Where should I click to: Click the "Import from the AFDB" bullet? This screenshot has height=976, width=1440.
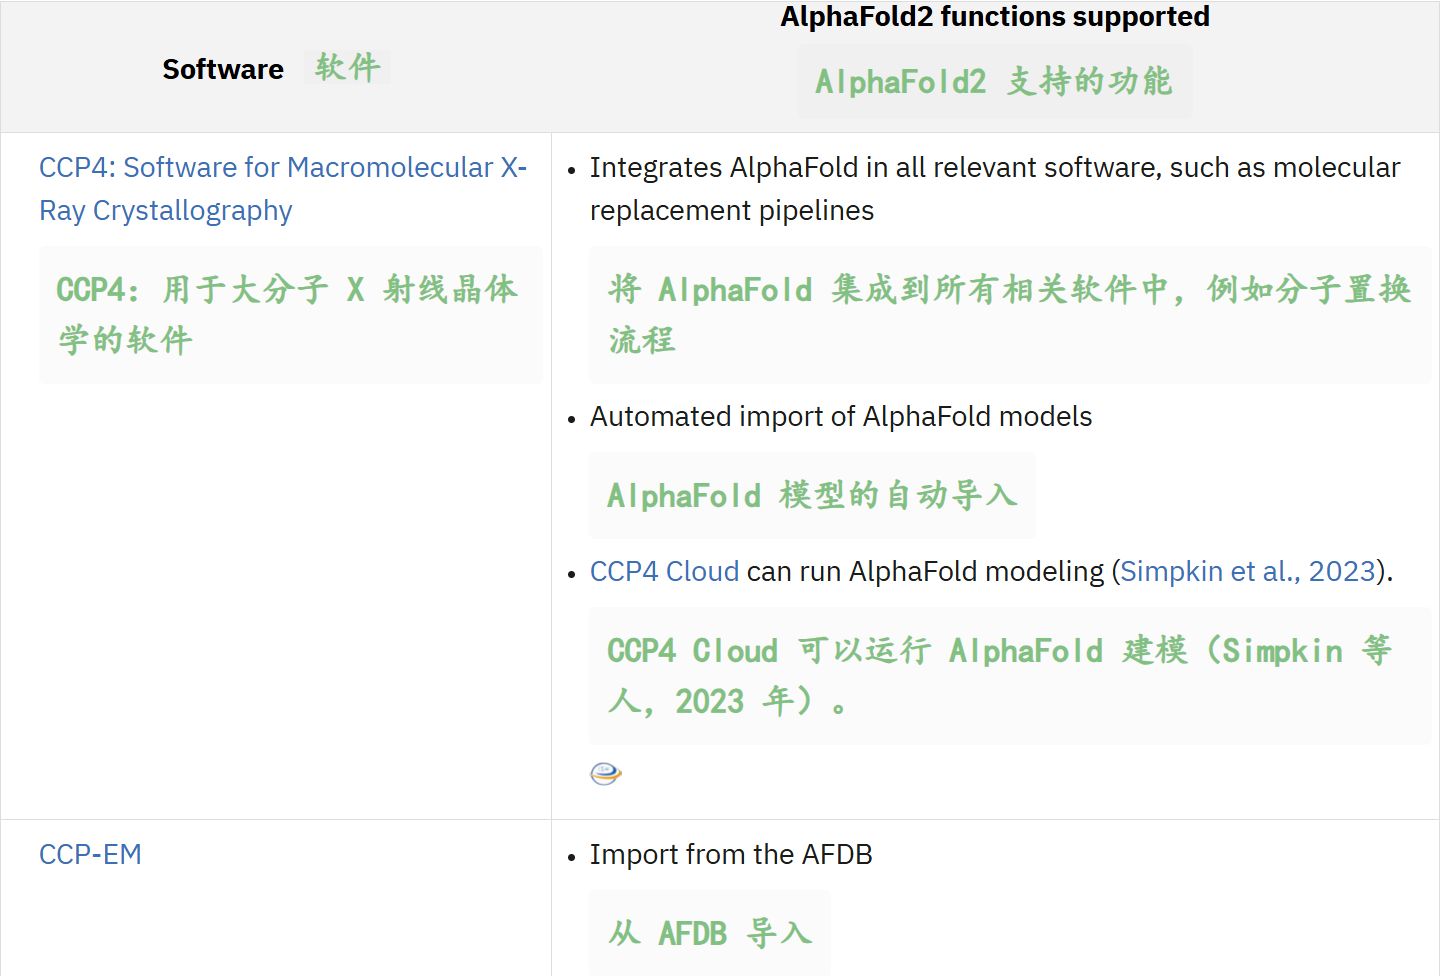click(731, 855)
